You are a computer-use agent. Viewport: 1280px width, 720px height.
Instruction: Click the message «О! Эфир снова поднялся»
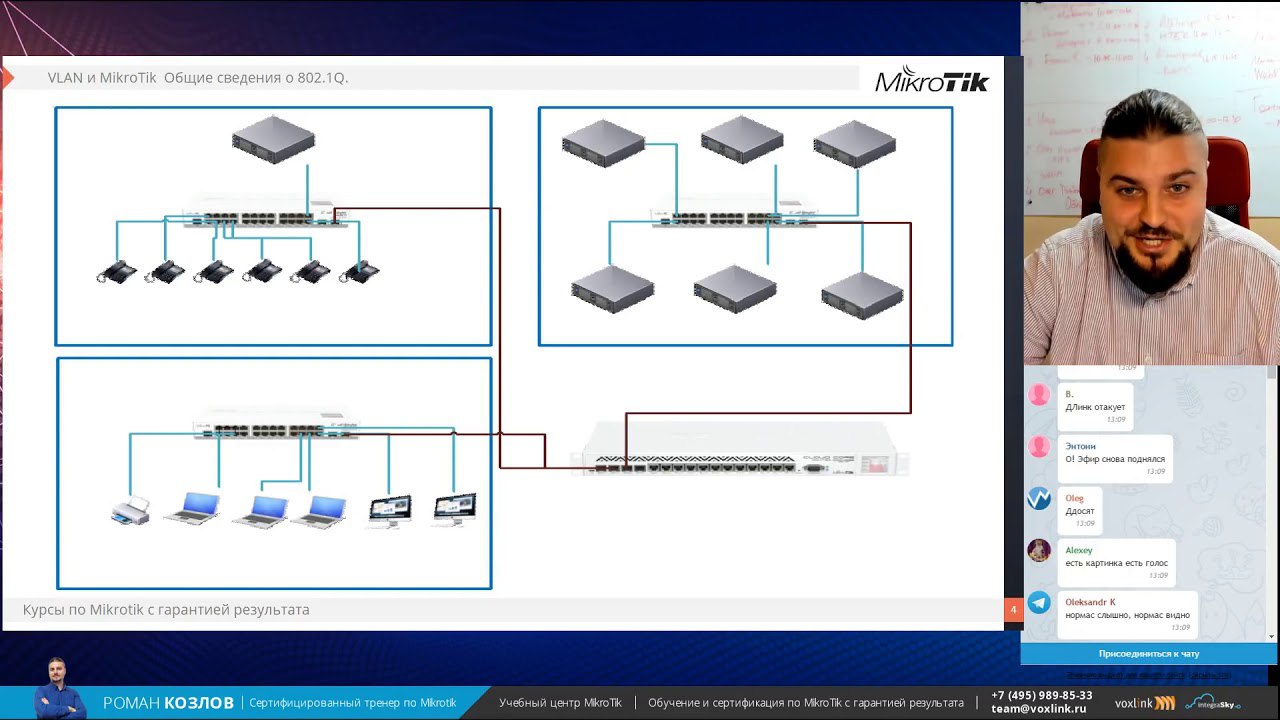pos(1115,459)
